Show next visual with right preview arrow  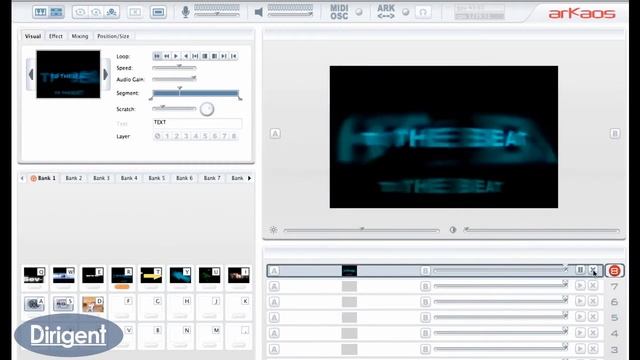point(106,74)
